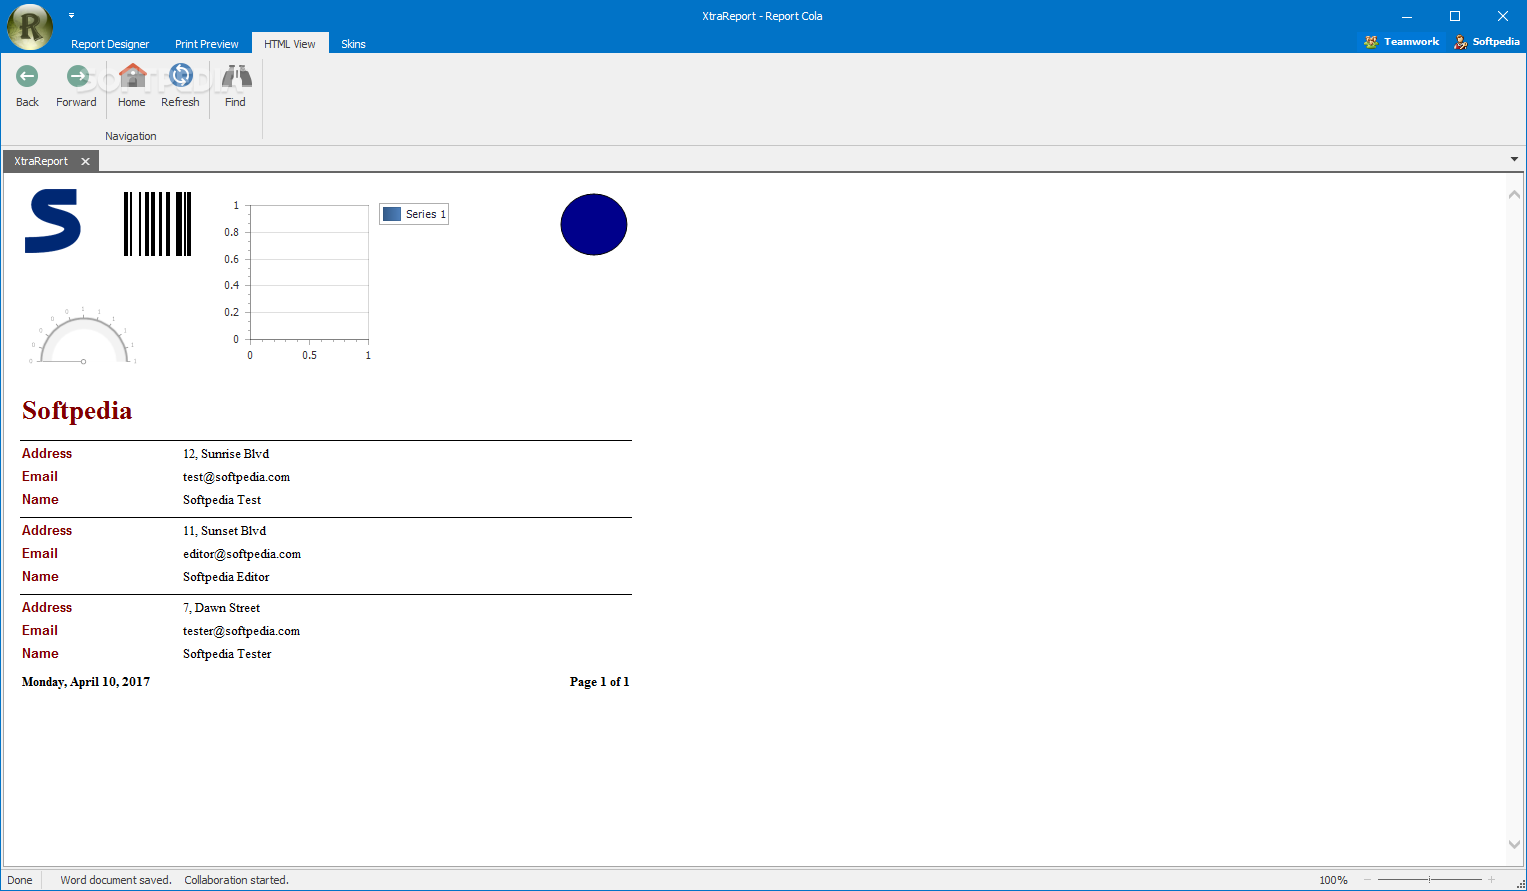Viewport: 1527px width, 891px height.
Task: Click the Softpedia report heading
Action: [77, 411]
